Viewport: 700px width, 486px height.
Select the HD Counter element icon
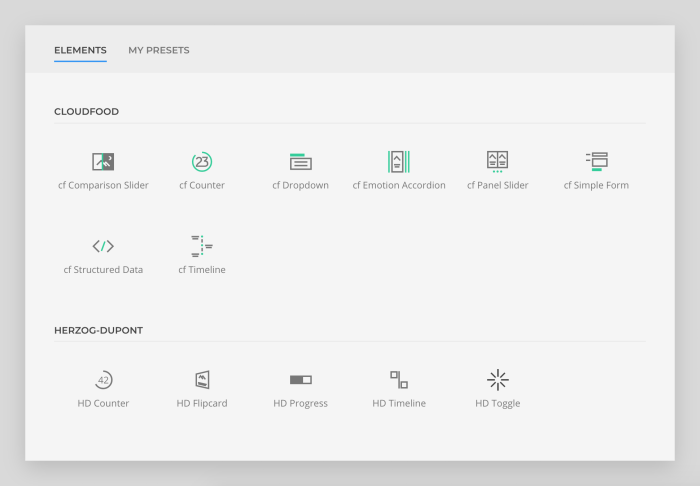click(x=103, y=380)
